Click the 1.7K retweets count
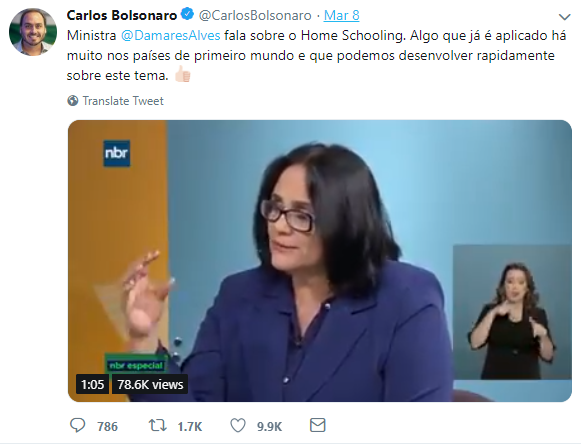581x446 pixels. pos(190,426)
